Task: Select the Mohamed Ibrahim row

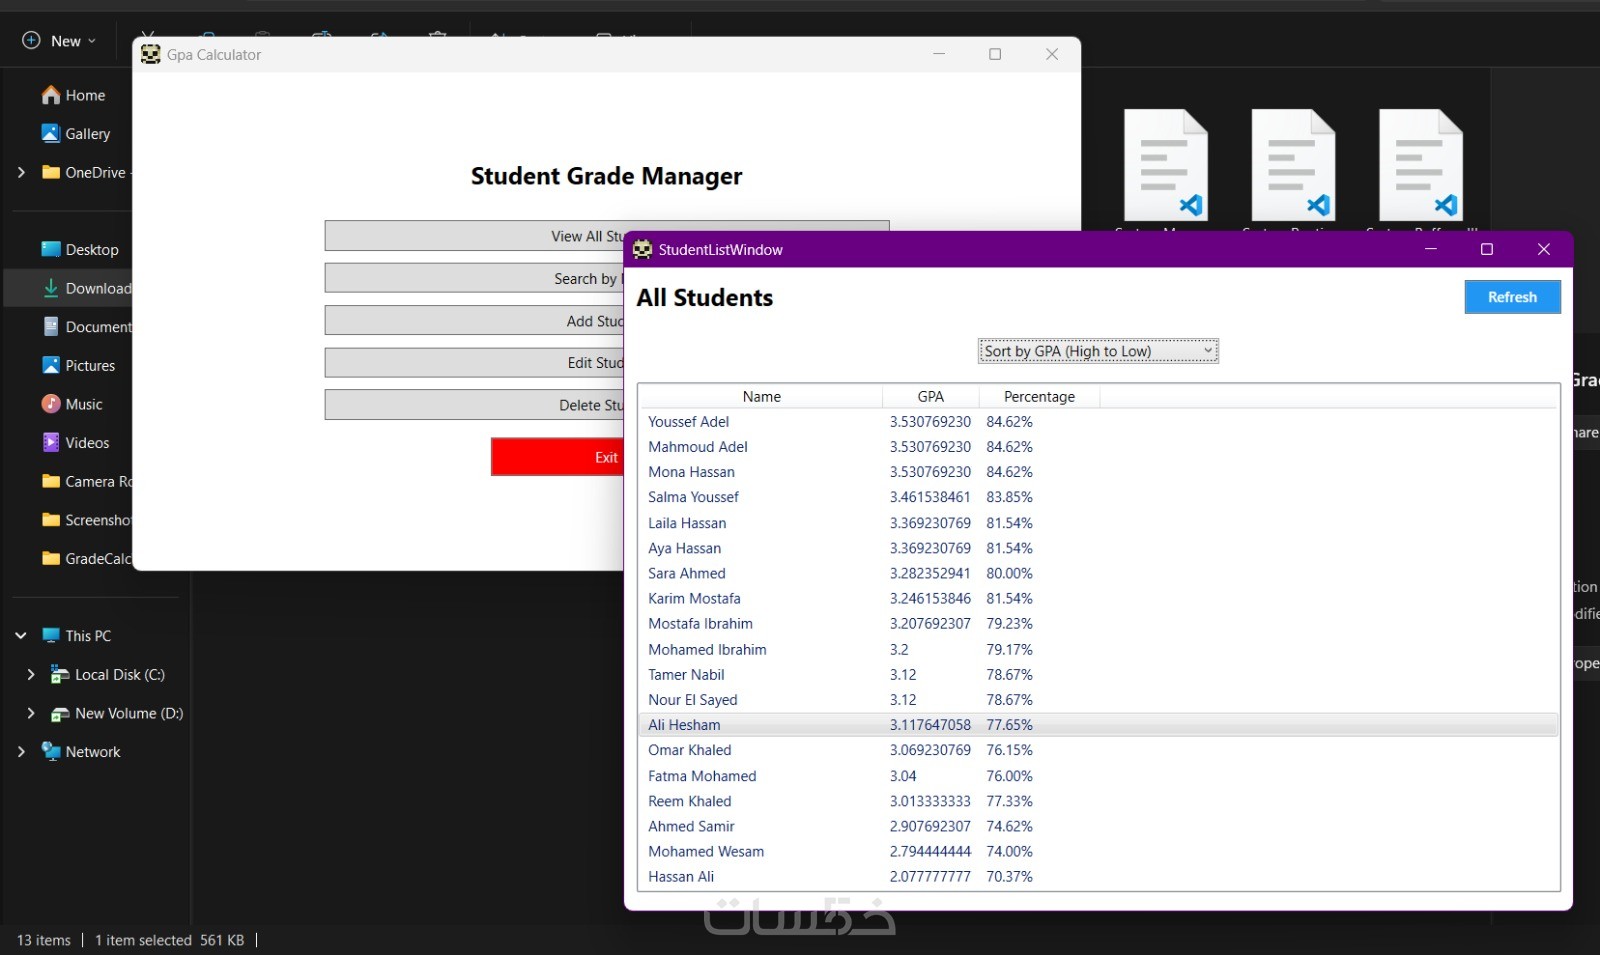Action: coord(1098,649)
